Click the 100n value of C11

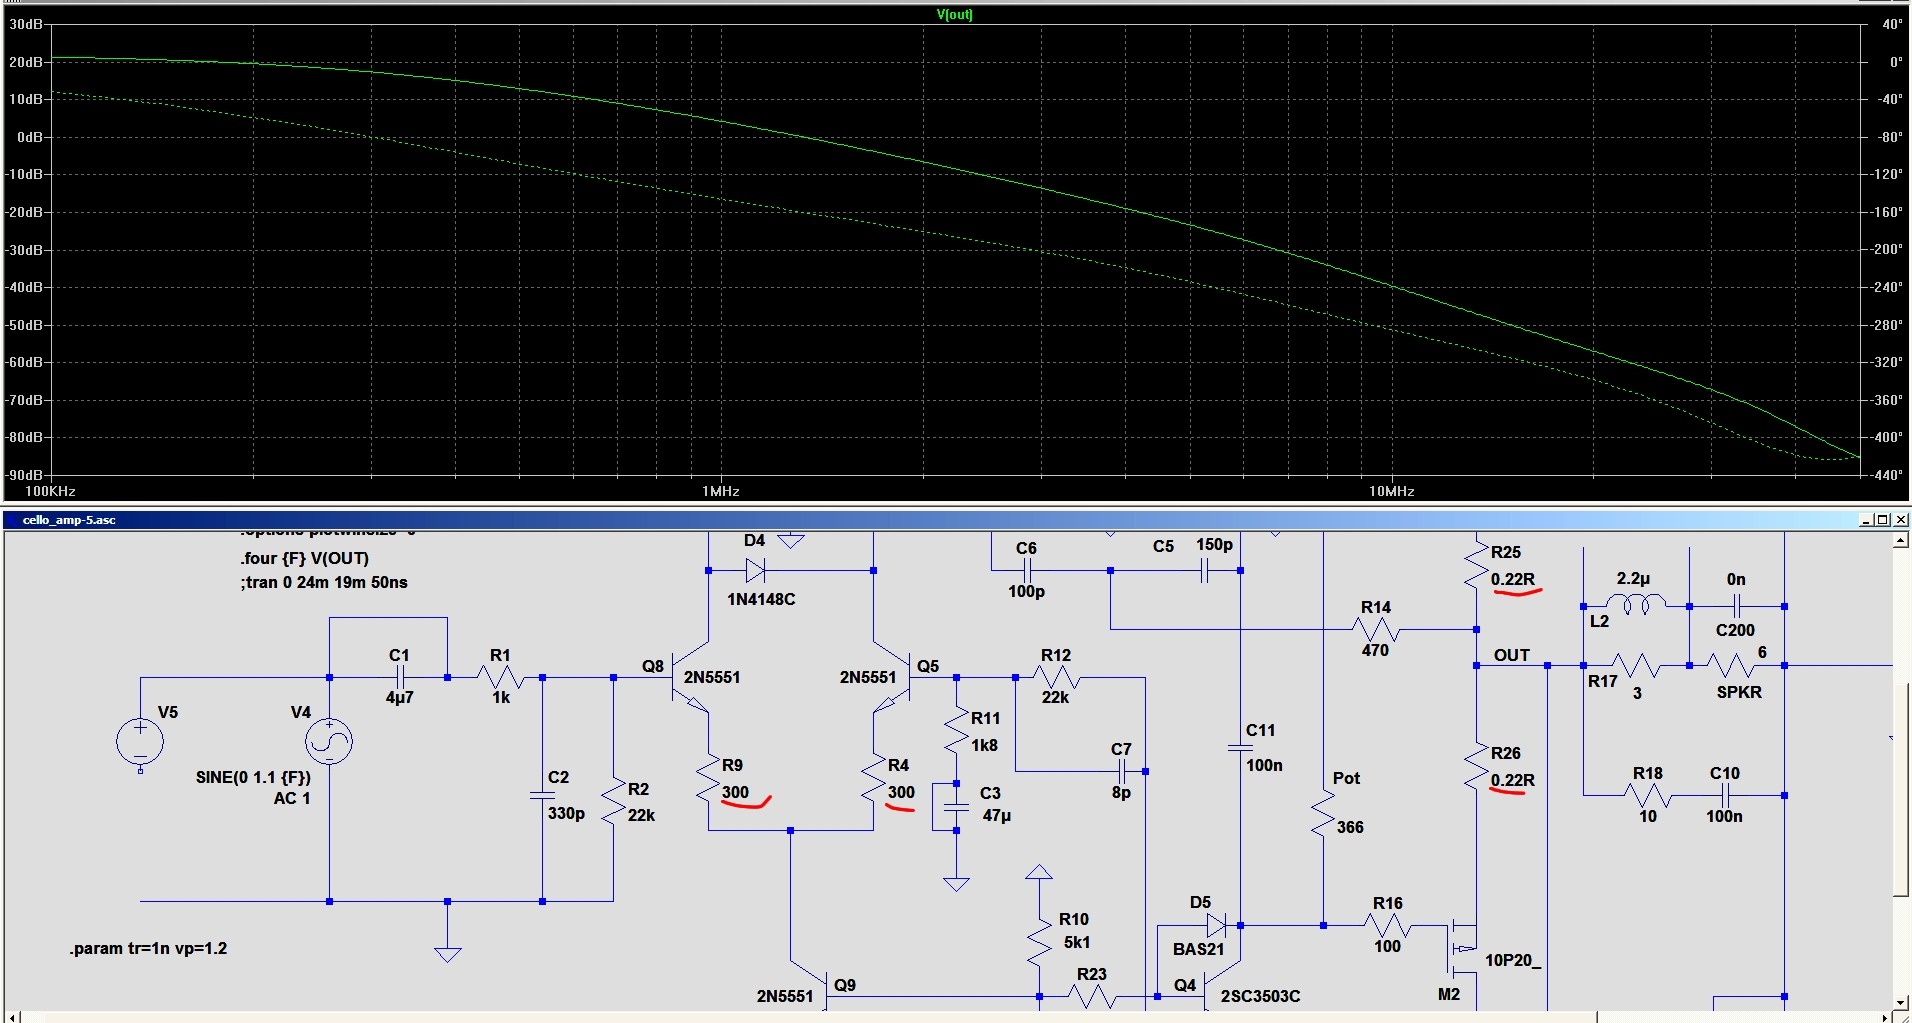click(x=1264, y=765)
